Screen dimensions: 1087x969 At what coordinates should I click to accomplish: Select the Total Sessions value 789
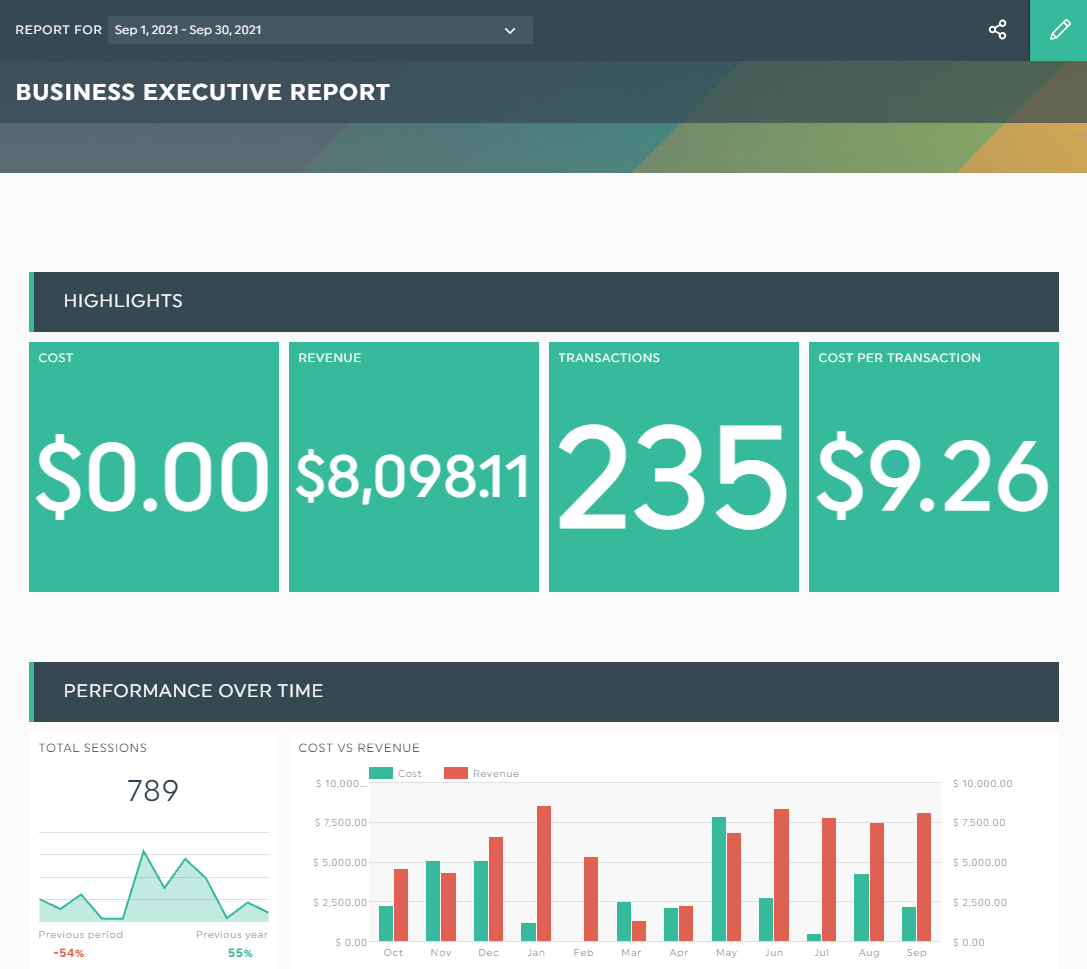tap(154, 791)
